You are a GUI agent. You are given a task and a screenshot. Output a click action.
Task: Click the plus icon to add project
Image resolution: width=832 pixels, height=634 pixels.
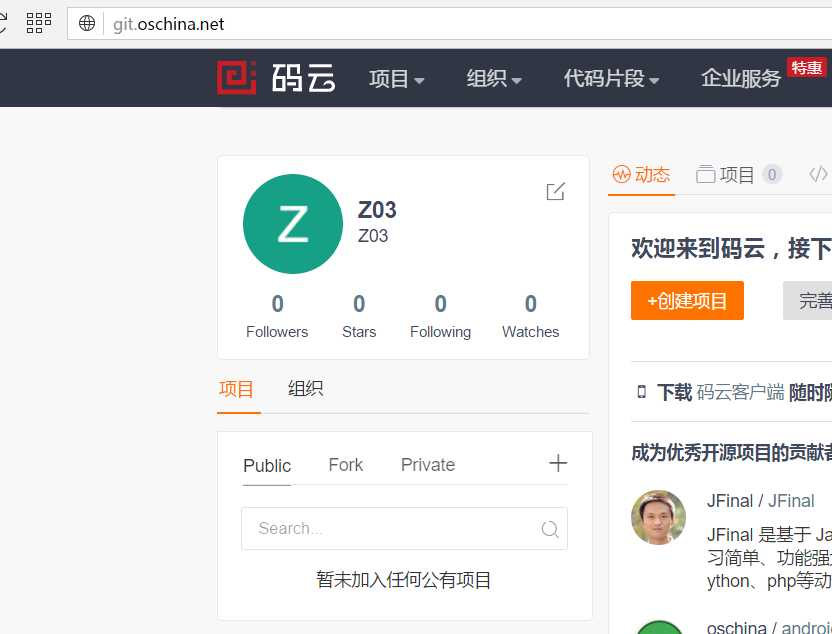(558, 463)
